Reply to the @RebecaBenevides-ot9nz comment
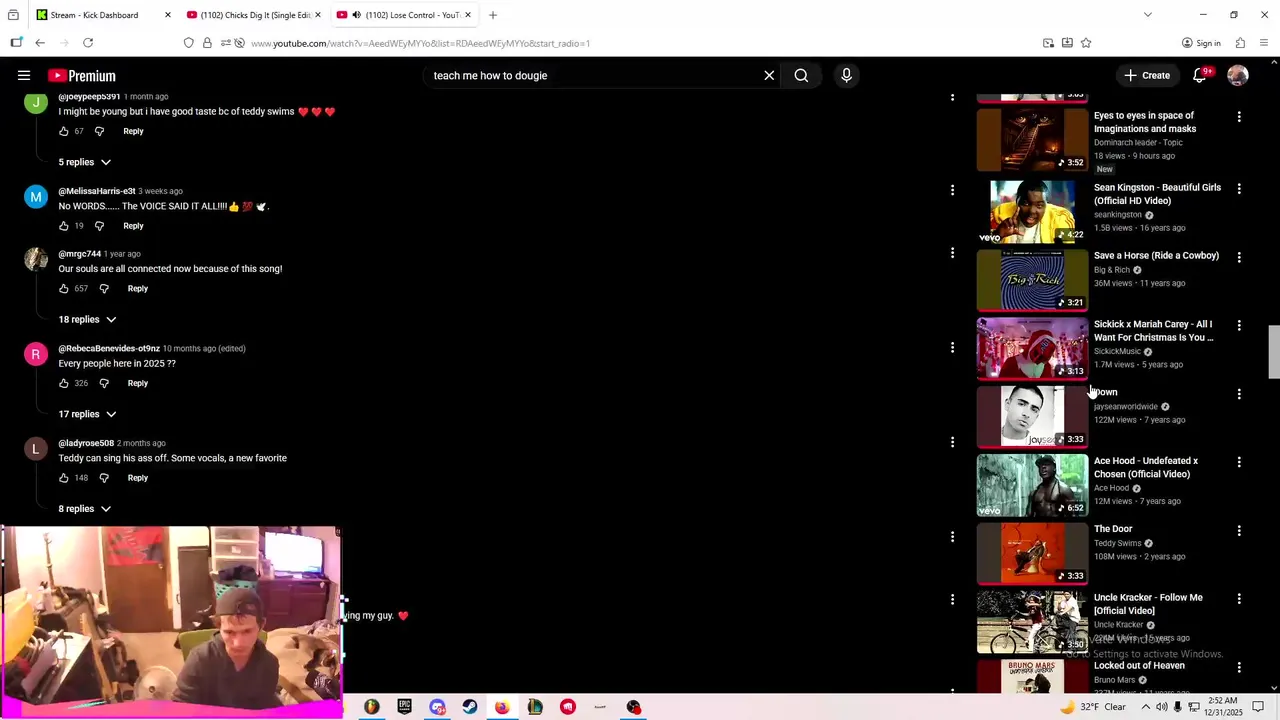 pyautogui.click(x=138, y=383)
